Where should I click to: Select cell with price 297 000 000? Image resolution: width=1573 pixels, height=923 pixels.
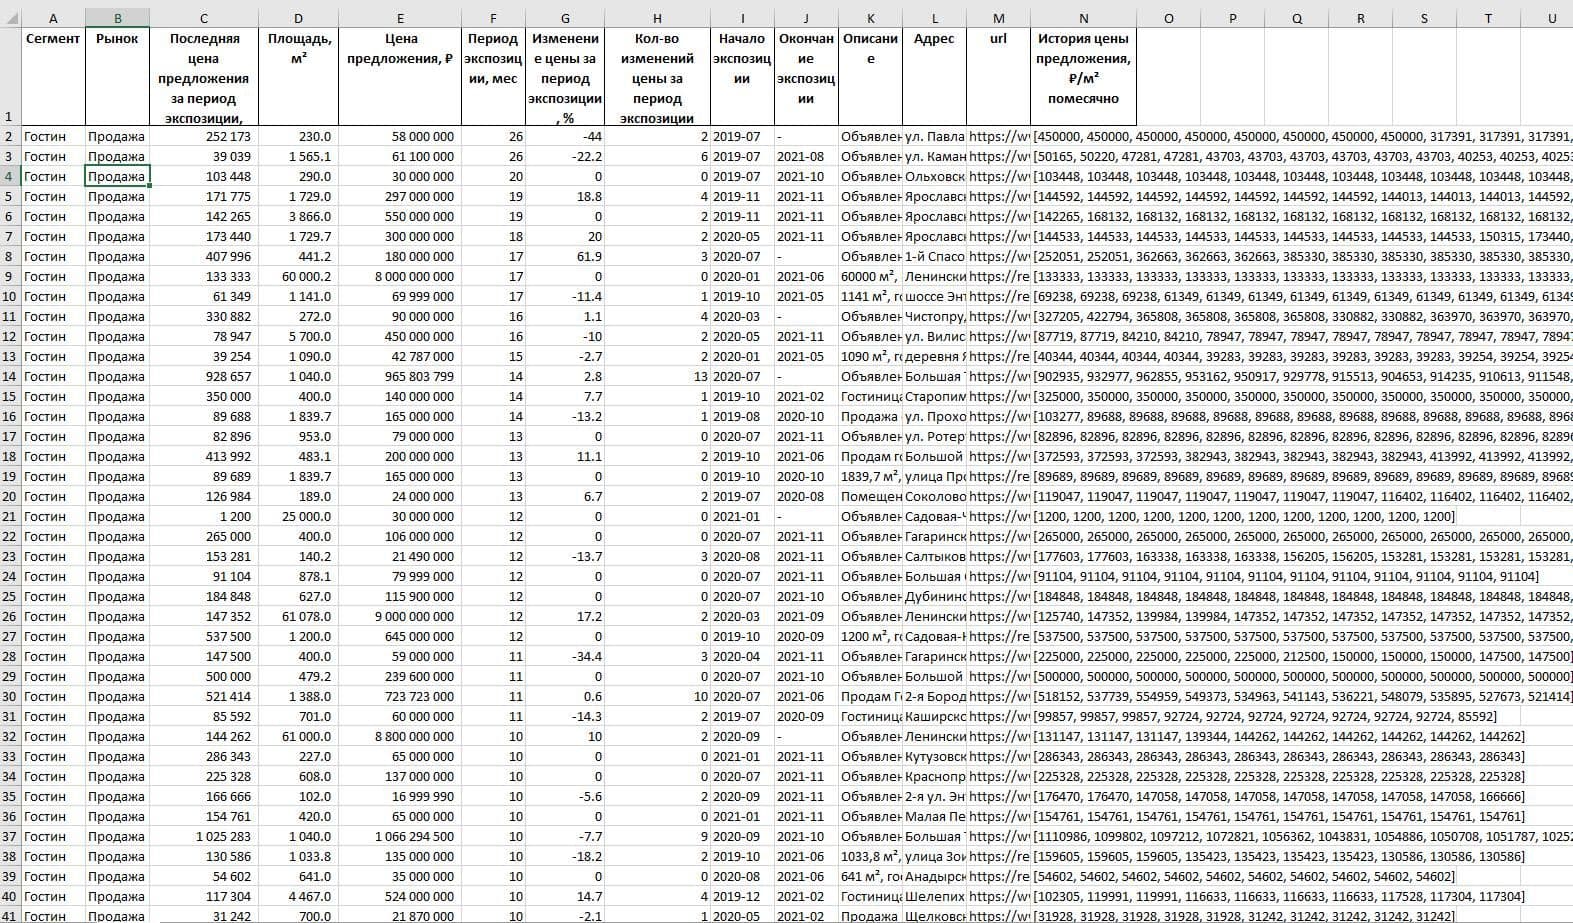400,196
